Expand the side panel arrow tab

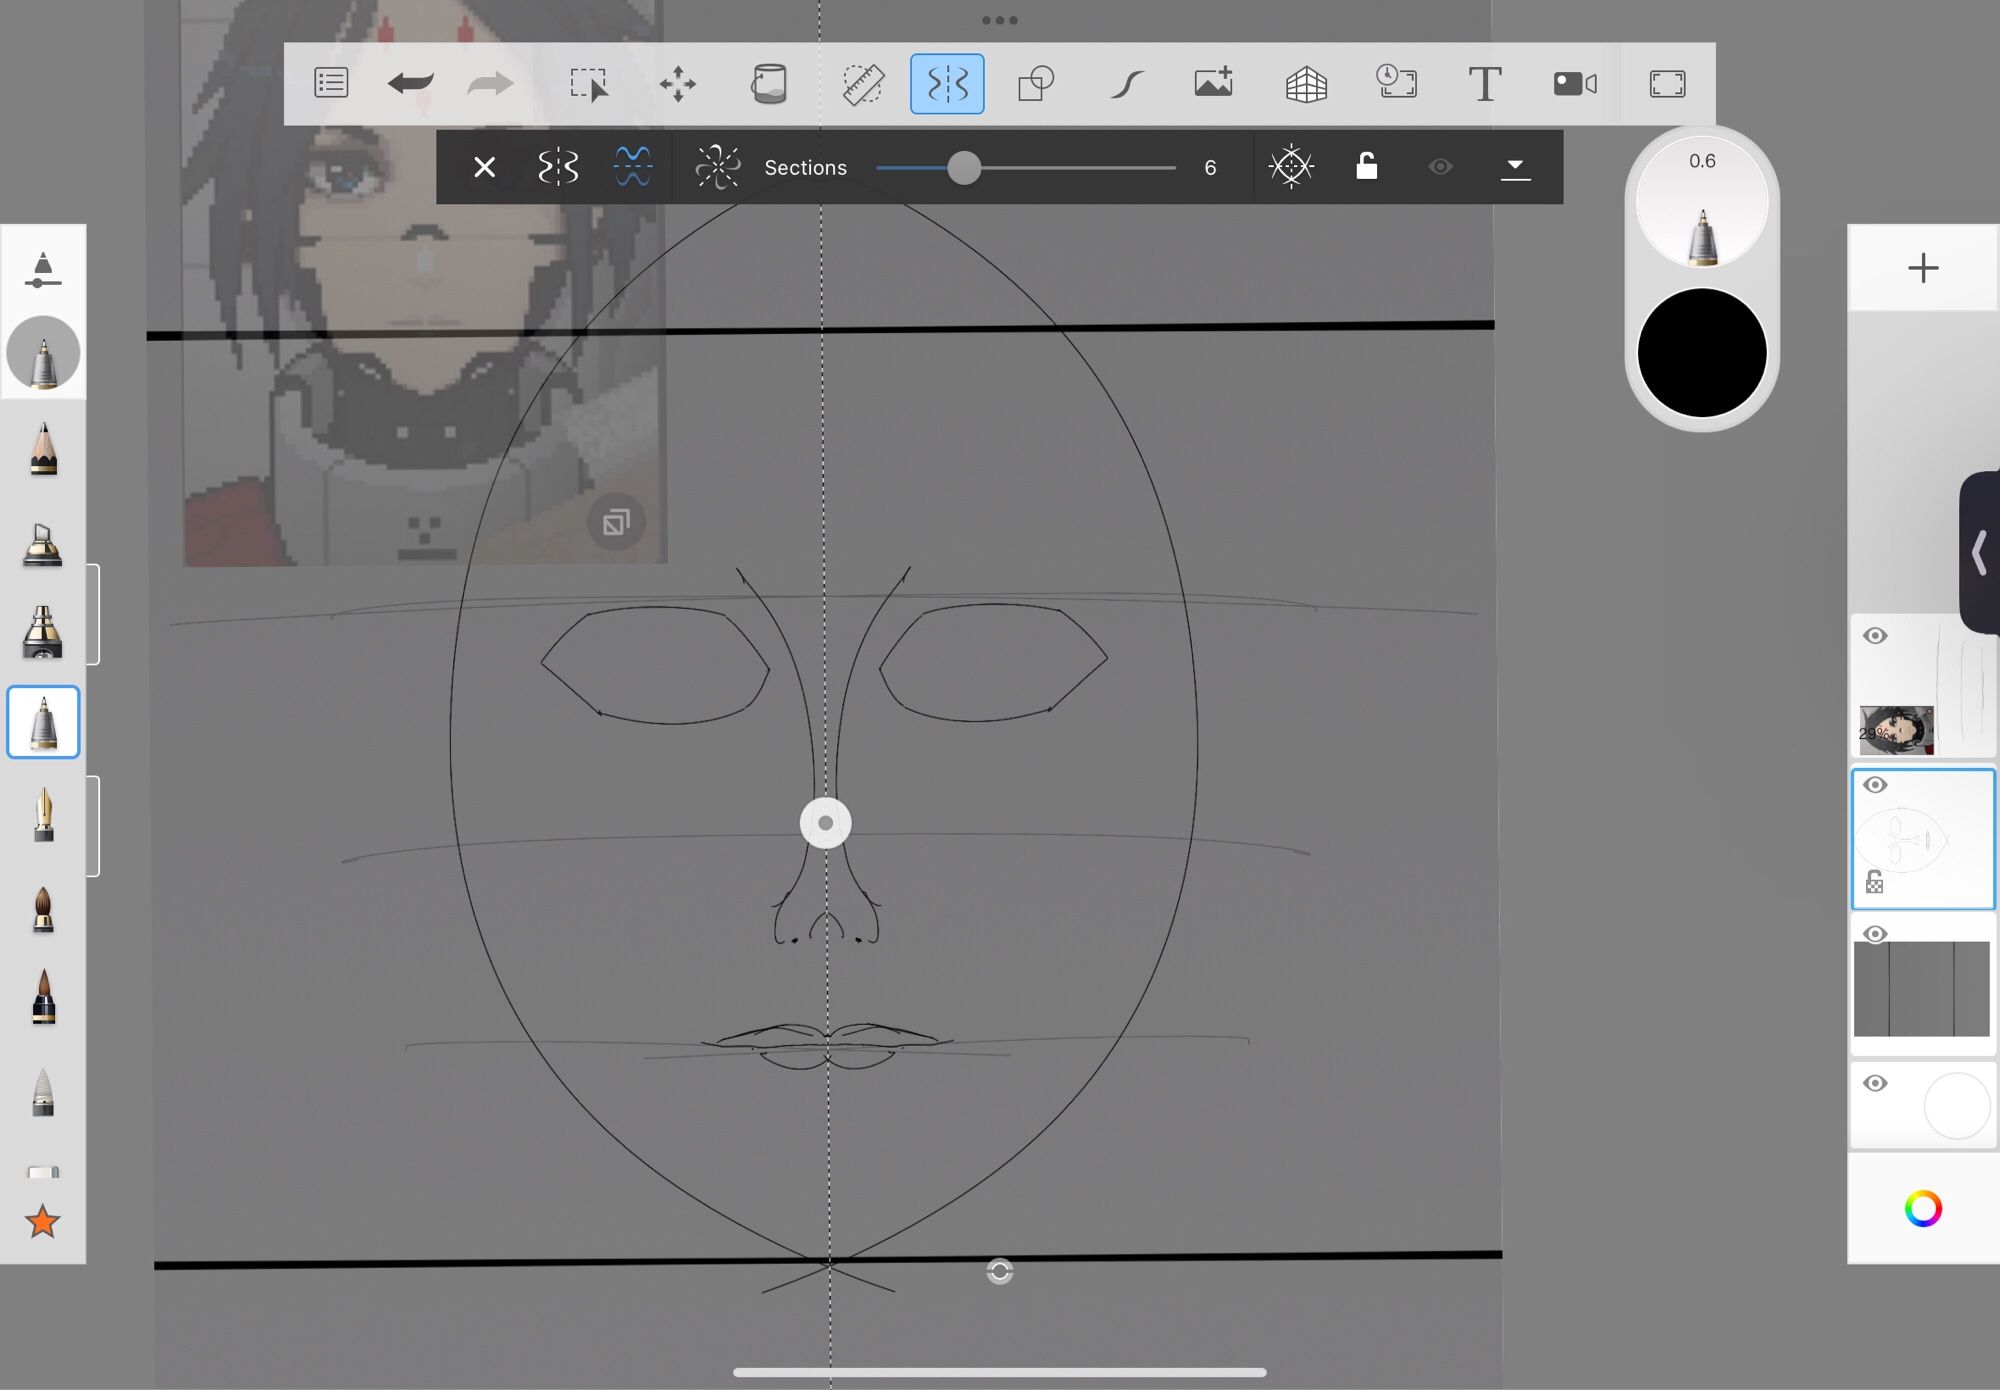point(1979,552)
